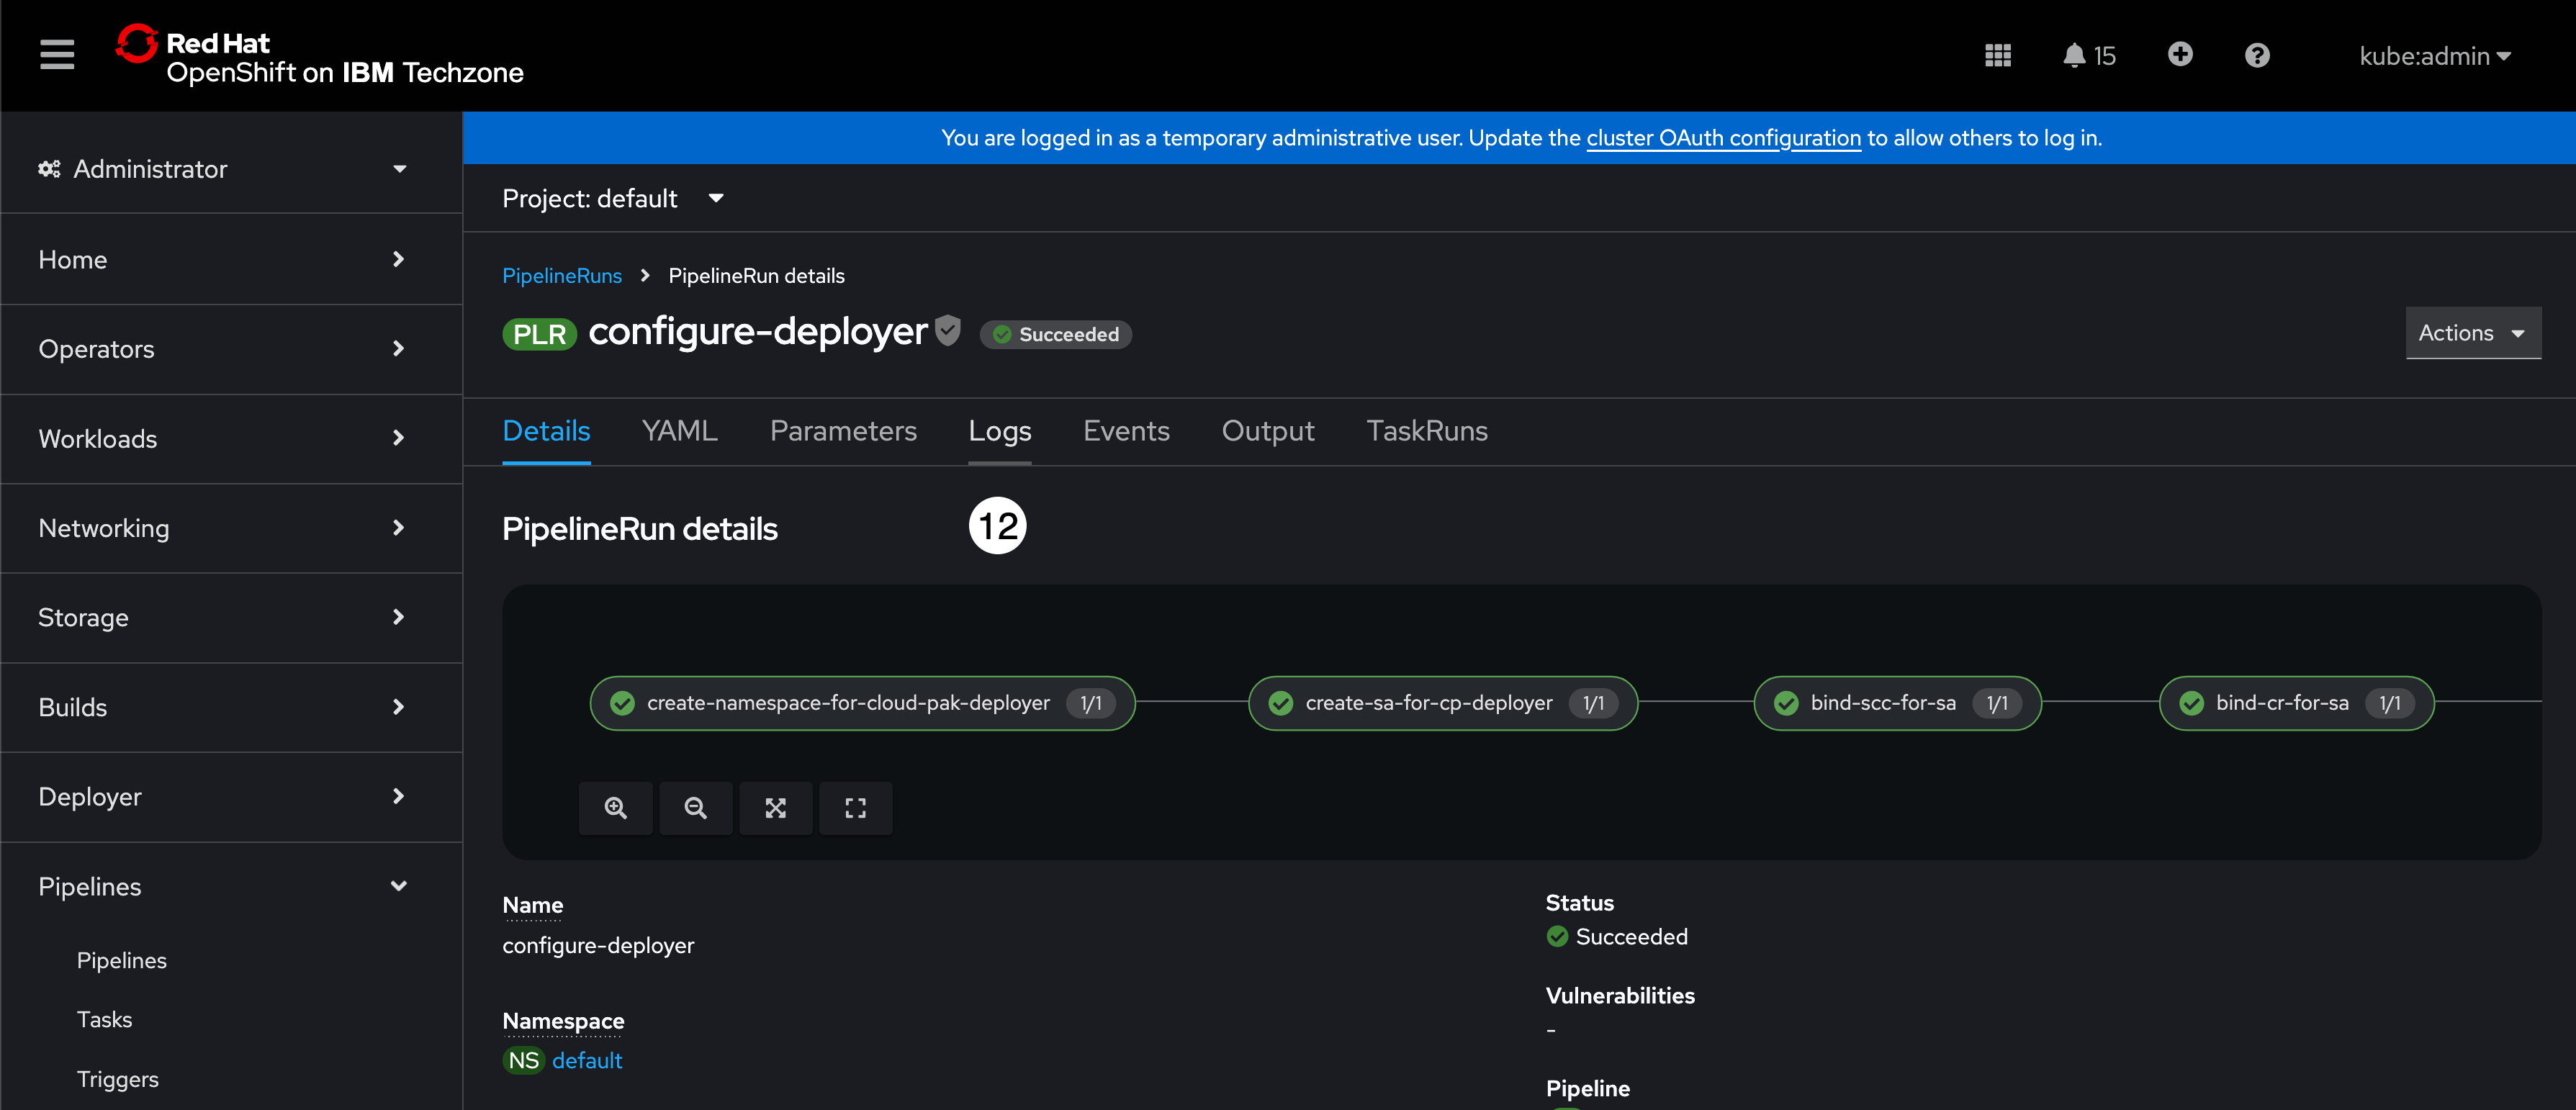Reset pipeline graph view
Viewport: 2576px width, 1110px height.
[x=855, y=808]
